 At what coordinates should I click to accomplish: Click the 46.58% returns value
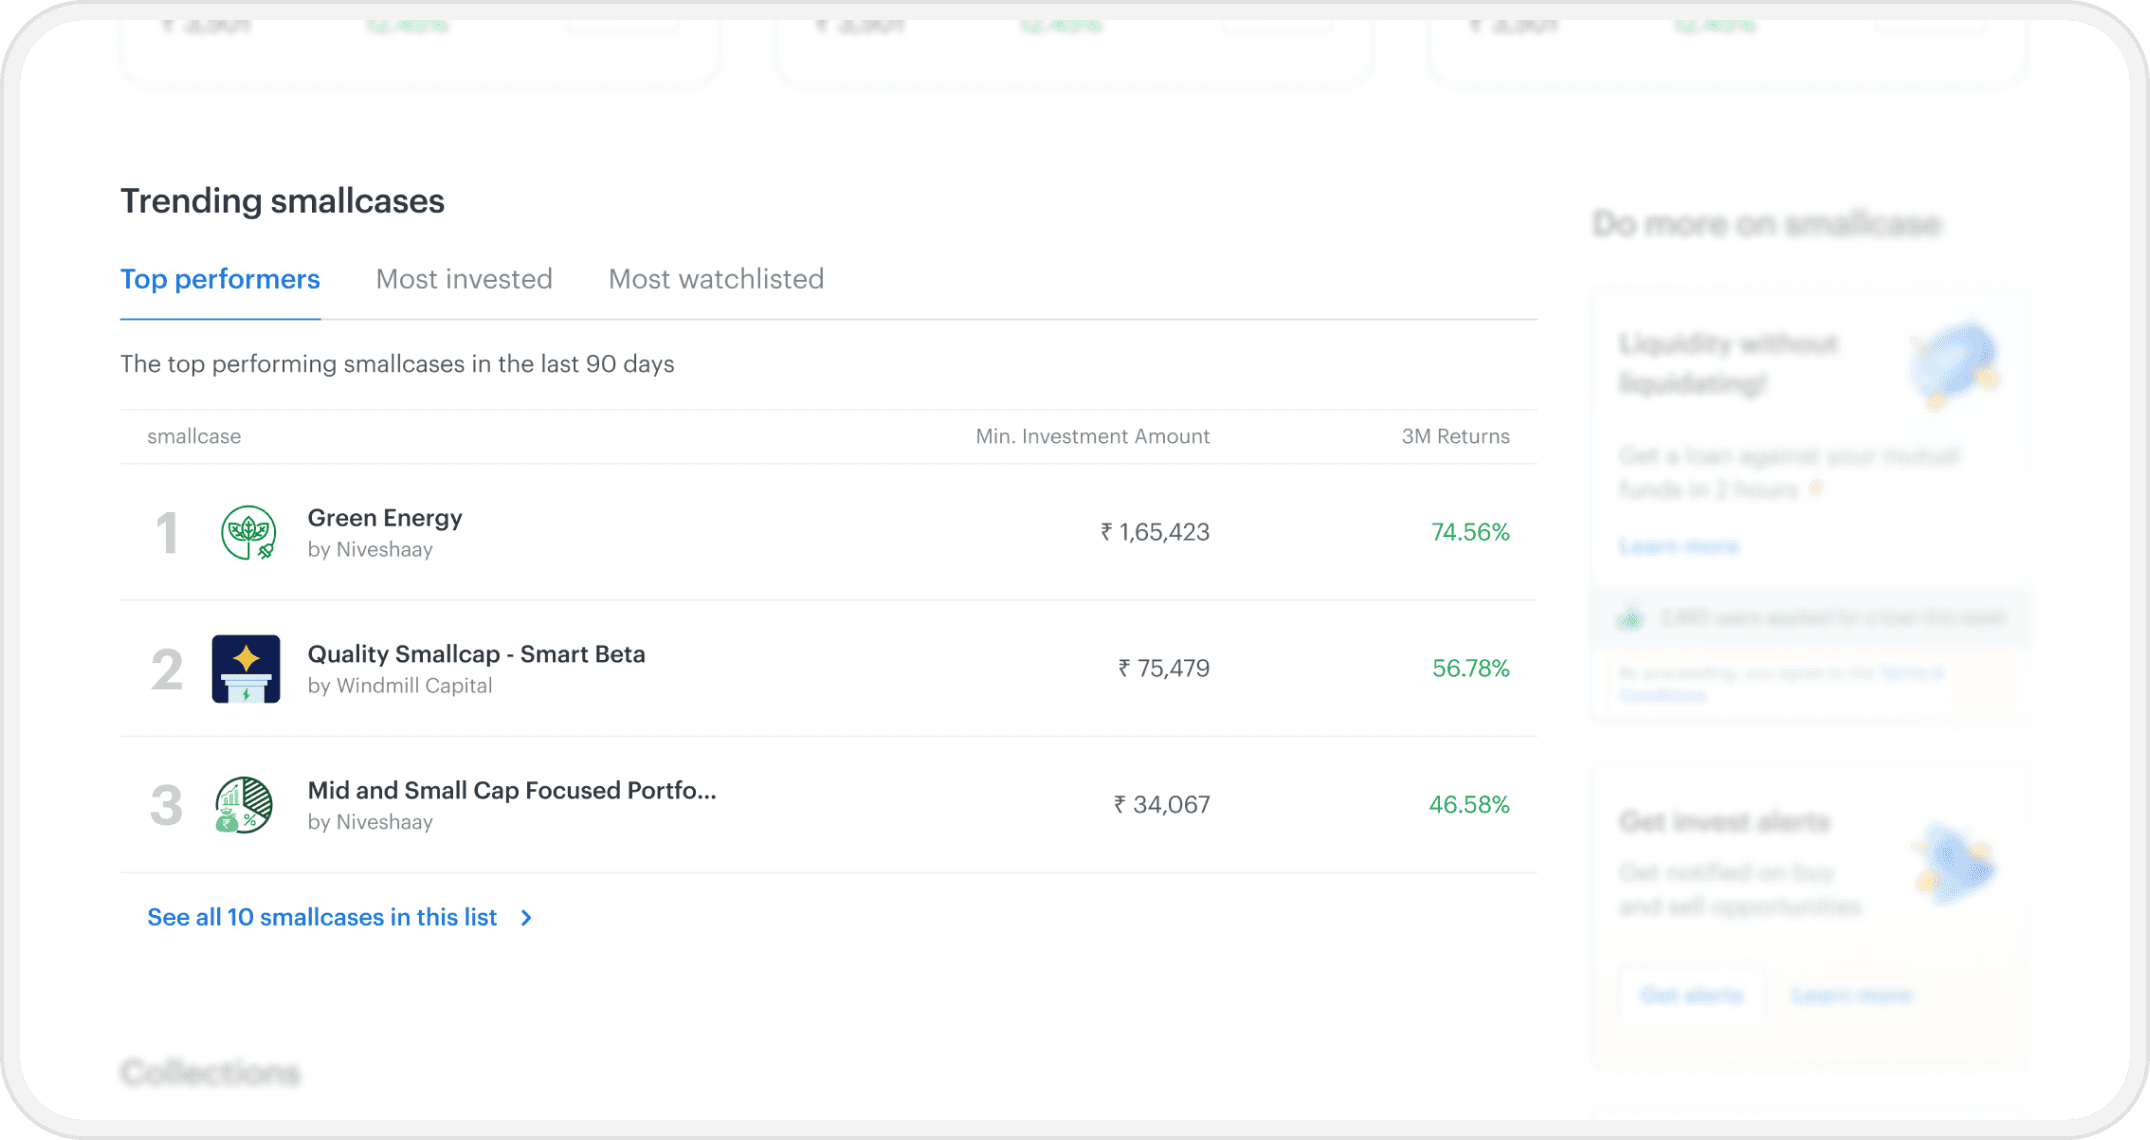(x=1469, y=805)
